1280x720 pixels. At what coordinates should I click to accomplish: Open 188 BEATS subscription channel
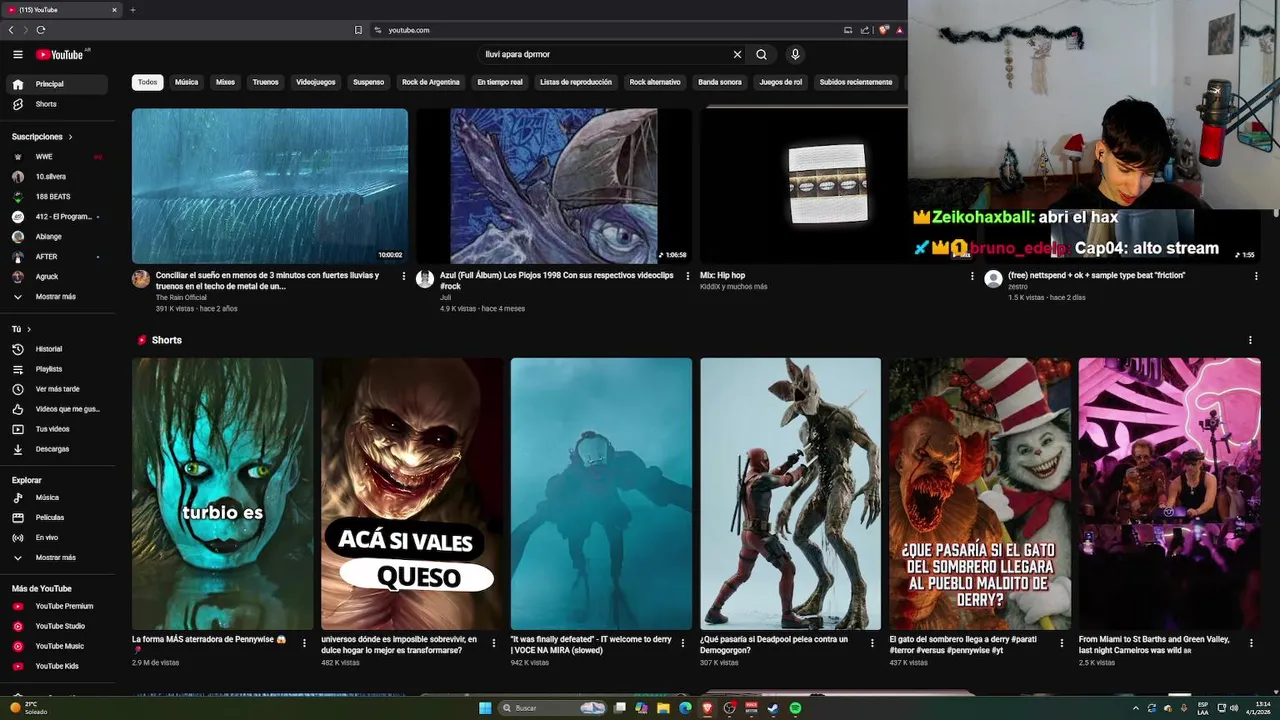56,197
